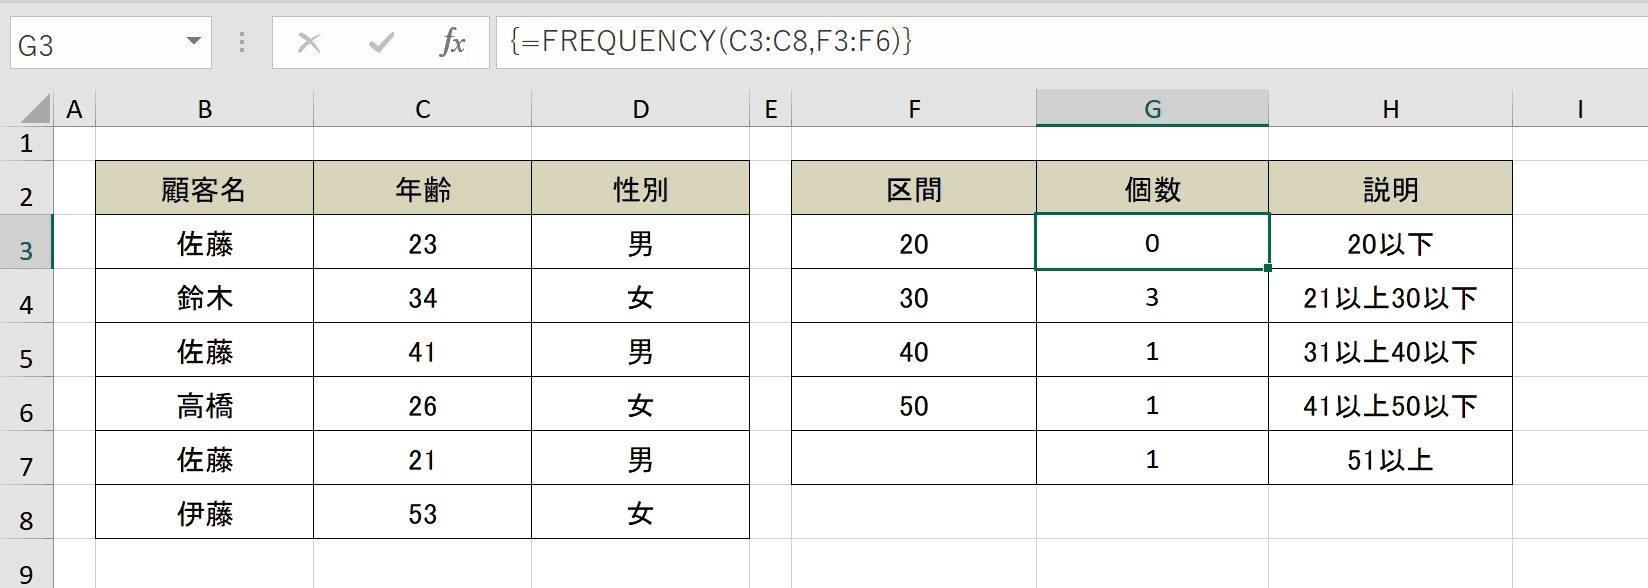The height and width of the screenshot is (588, 1648).
Task: Select column H header
Action: [1390, 109]
